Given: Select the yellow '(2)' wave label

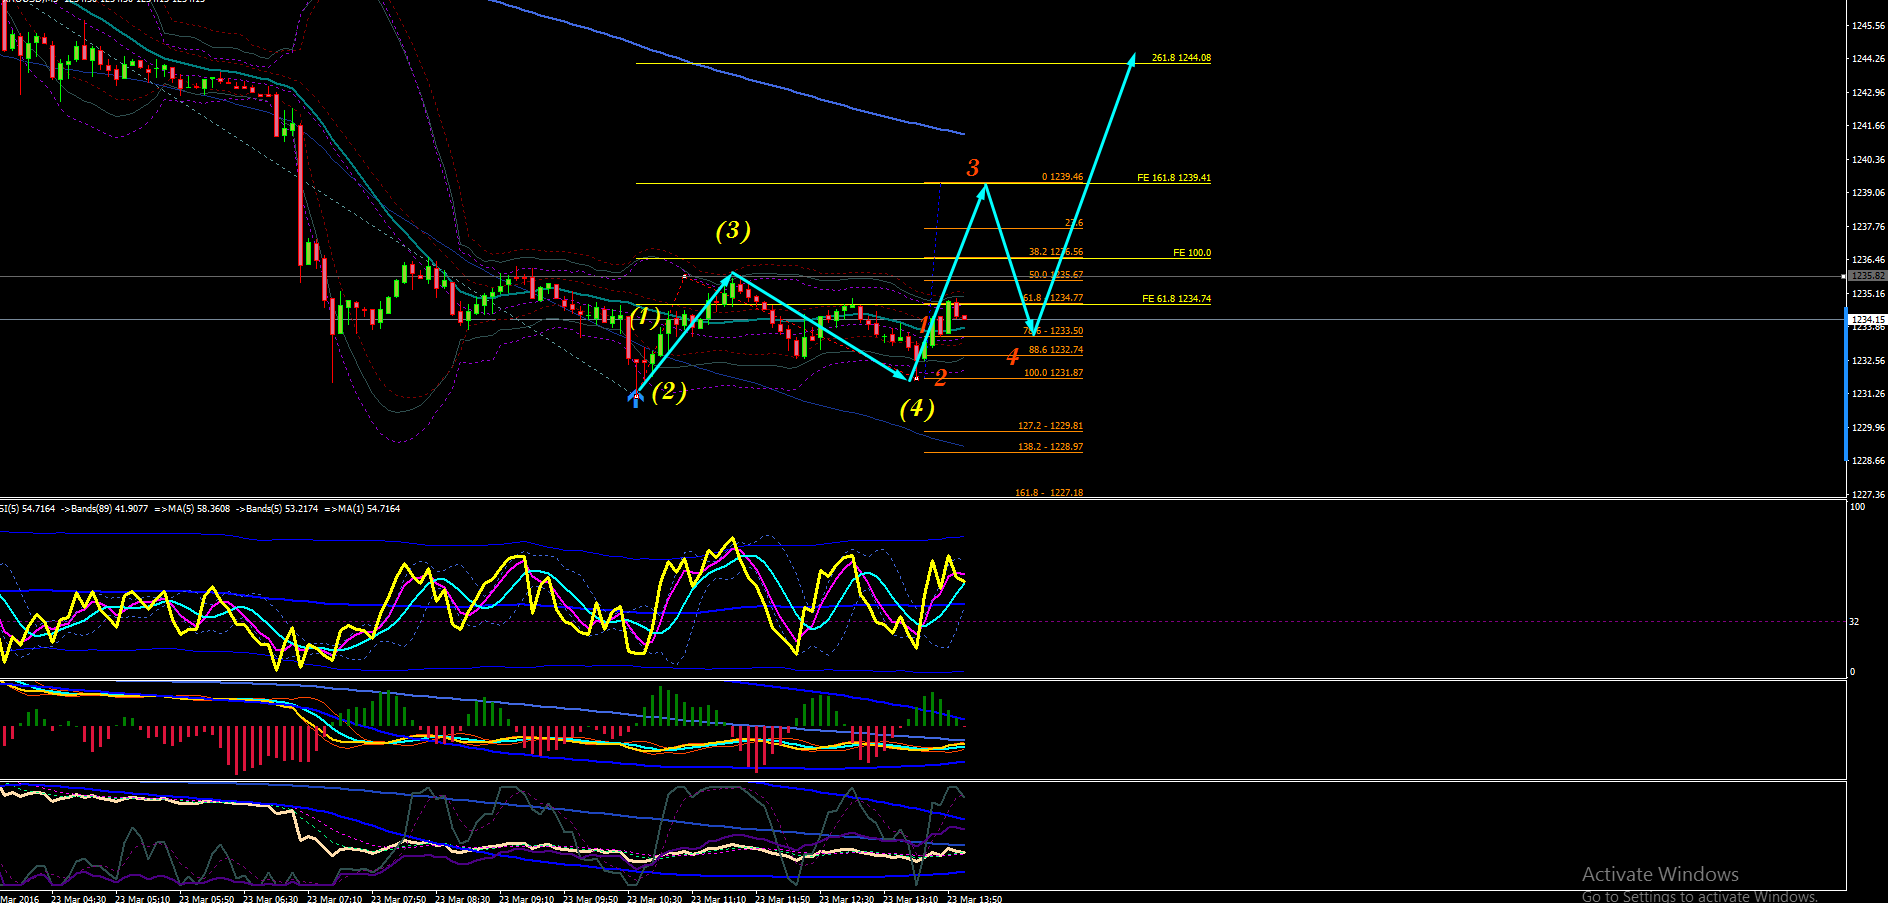Looking at the screenshot, I should [x=669, y=391].
